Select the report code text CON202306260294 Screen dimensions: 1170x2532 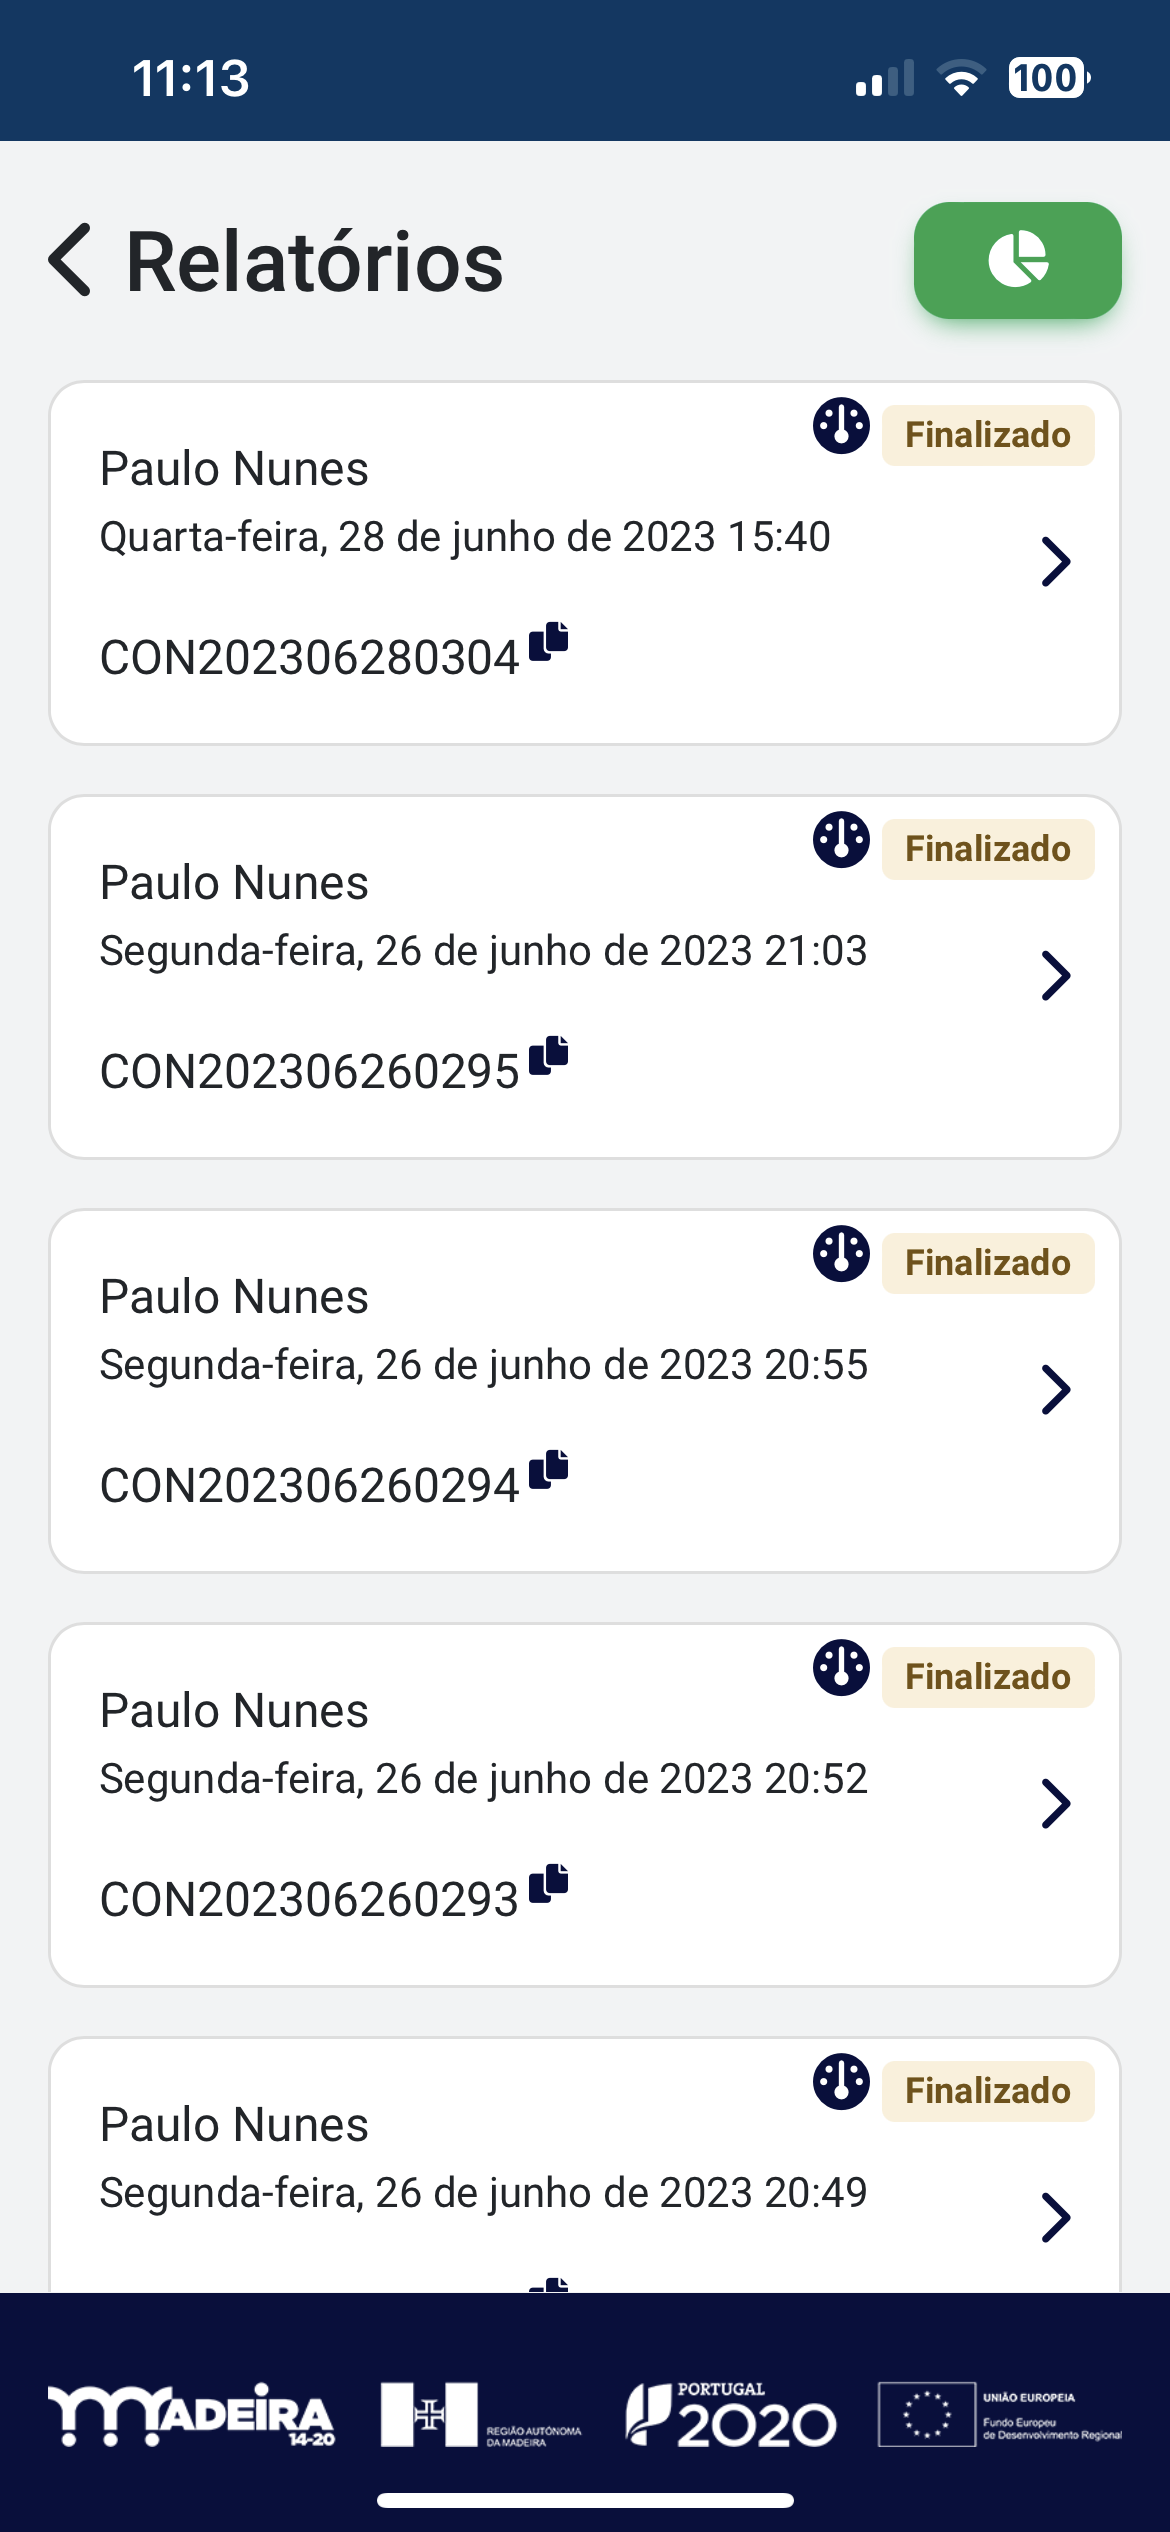(x=309, y=1486)
